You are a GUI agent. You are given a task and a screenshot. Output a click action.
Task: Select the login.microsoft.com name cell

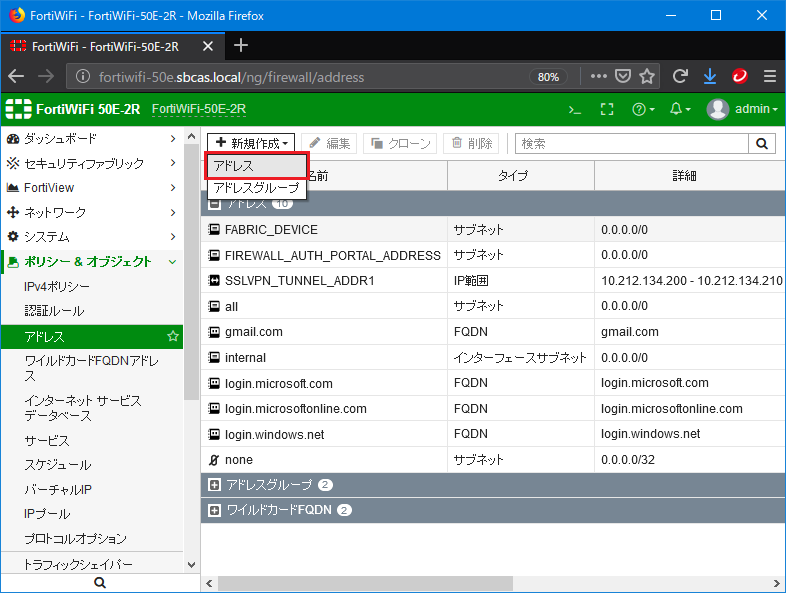(x=324, y=383)
